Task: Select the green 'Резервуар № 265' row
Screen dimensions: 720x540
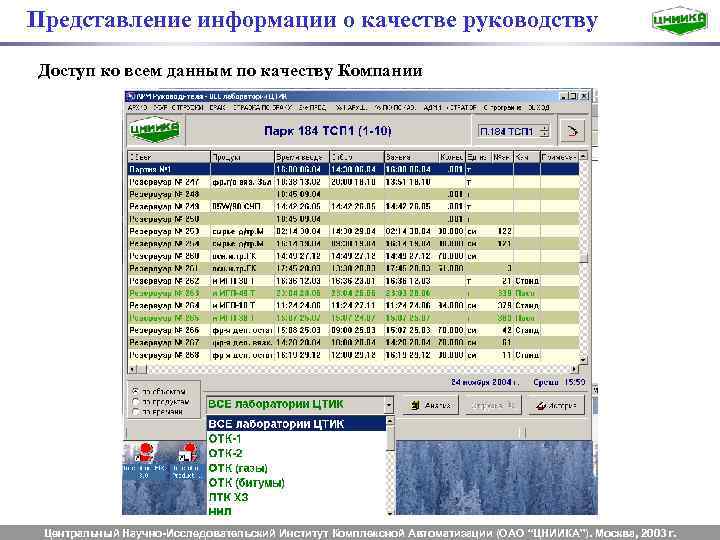Action: [x=353, y=318]
